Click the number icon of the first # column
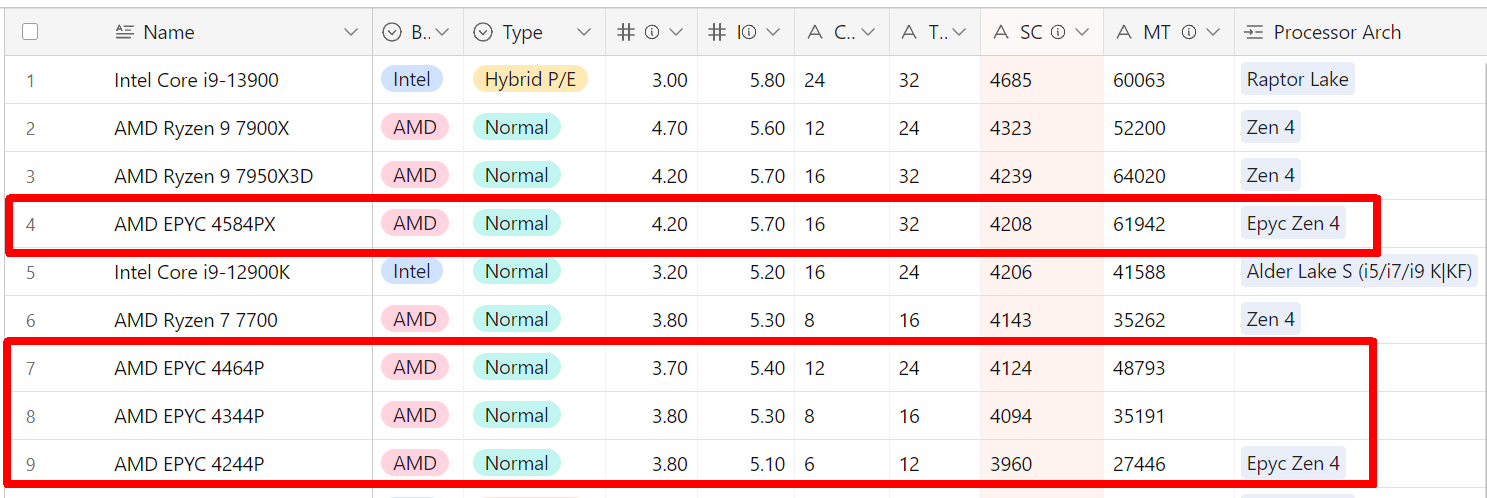 point(626,32)
